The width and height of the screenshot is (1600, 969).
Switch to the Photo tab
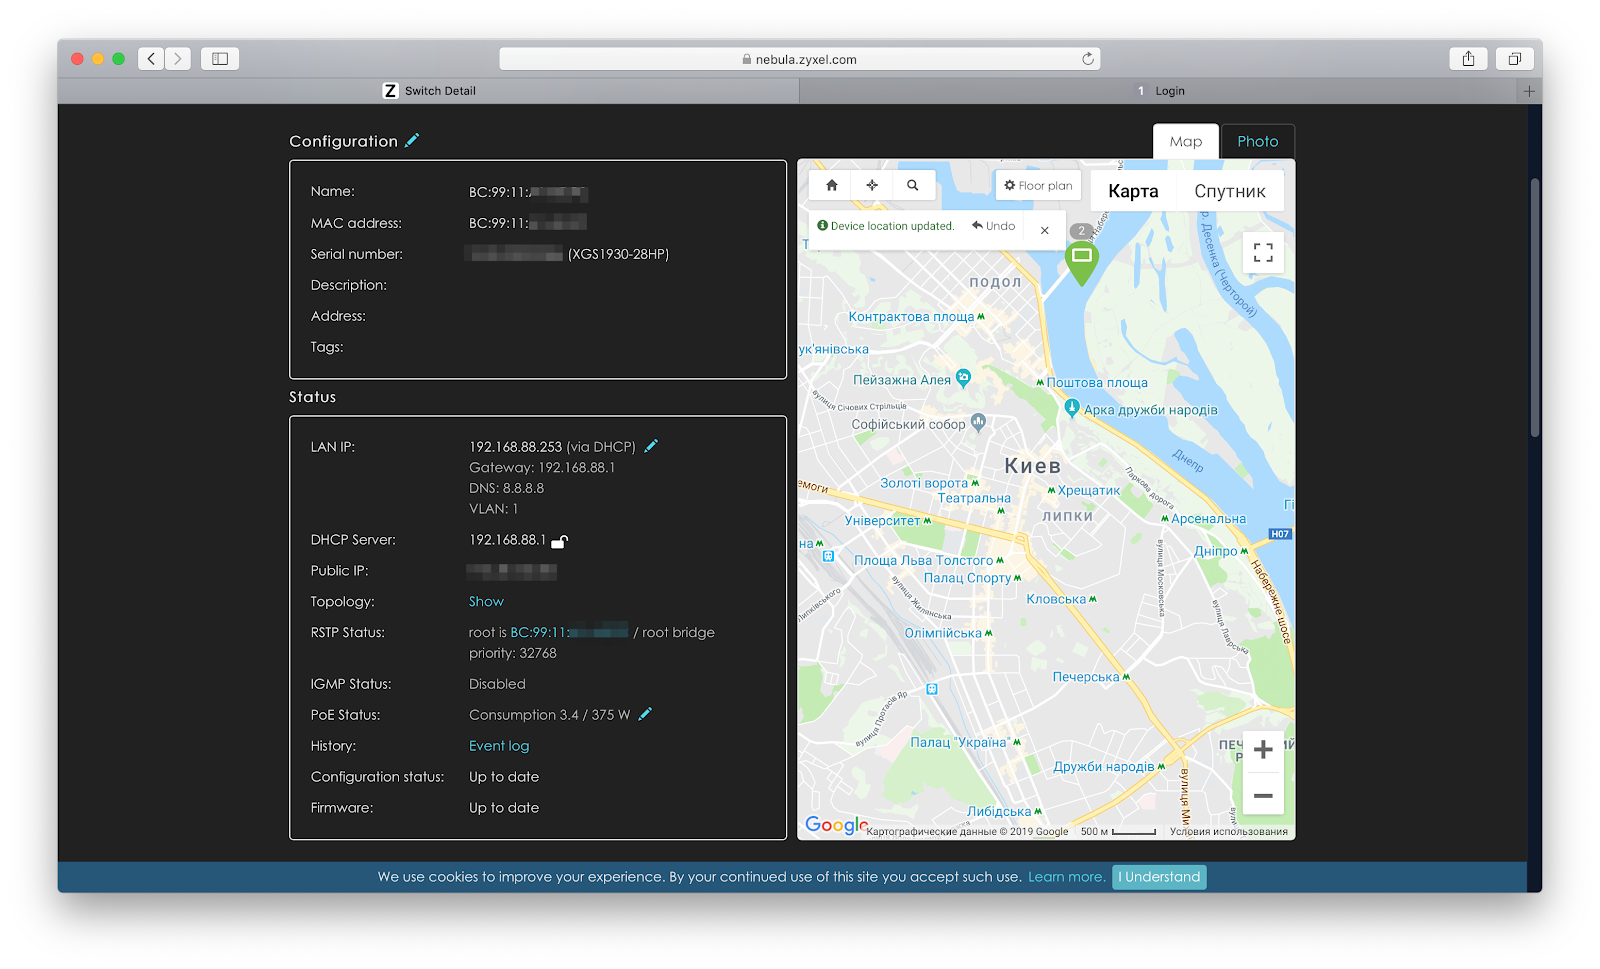1257,141
